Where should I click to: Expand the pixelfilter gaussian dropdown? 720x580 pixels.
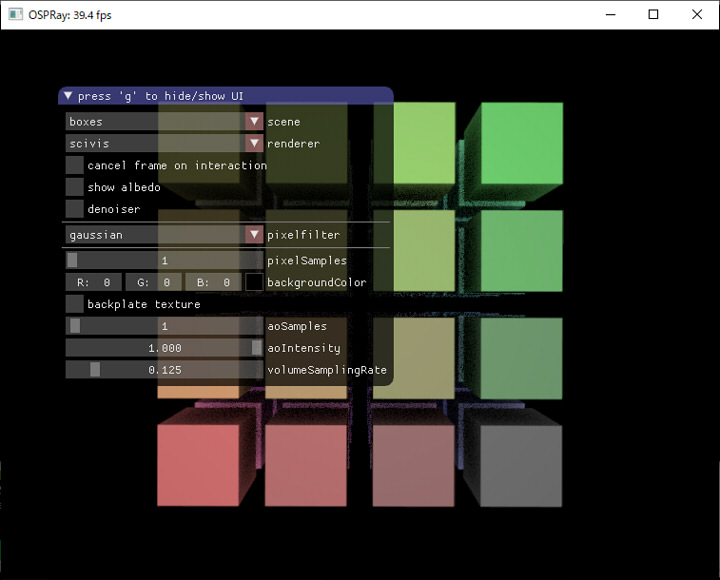click(164, 235)
